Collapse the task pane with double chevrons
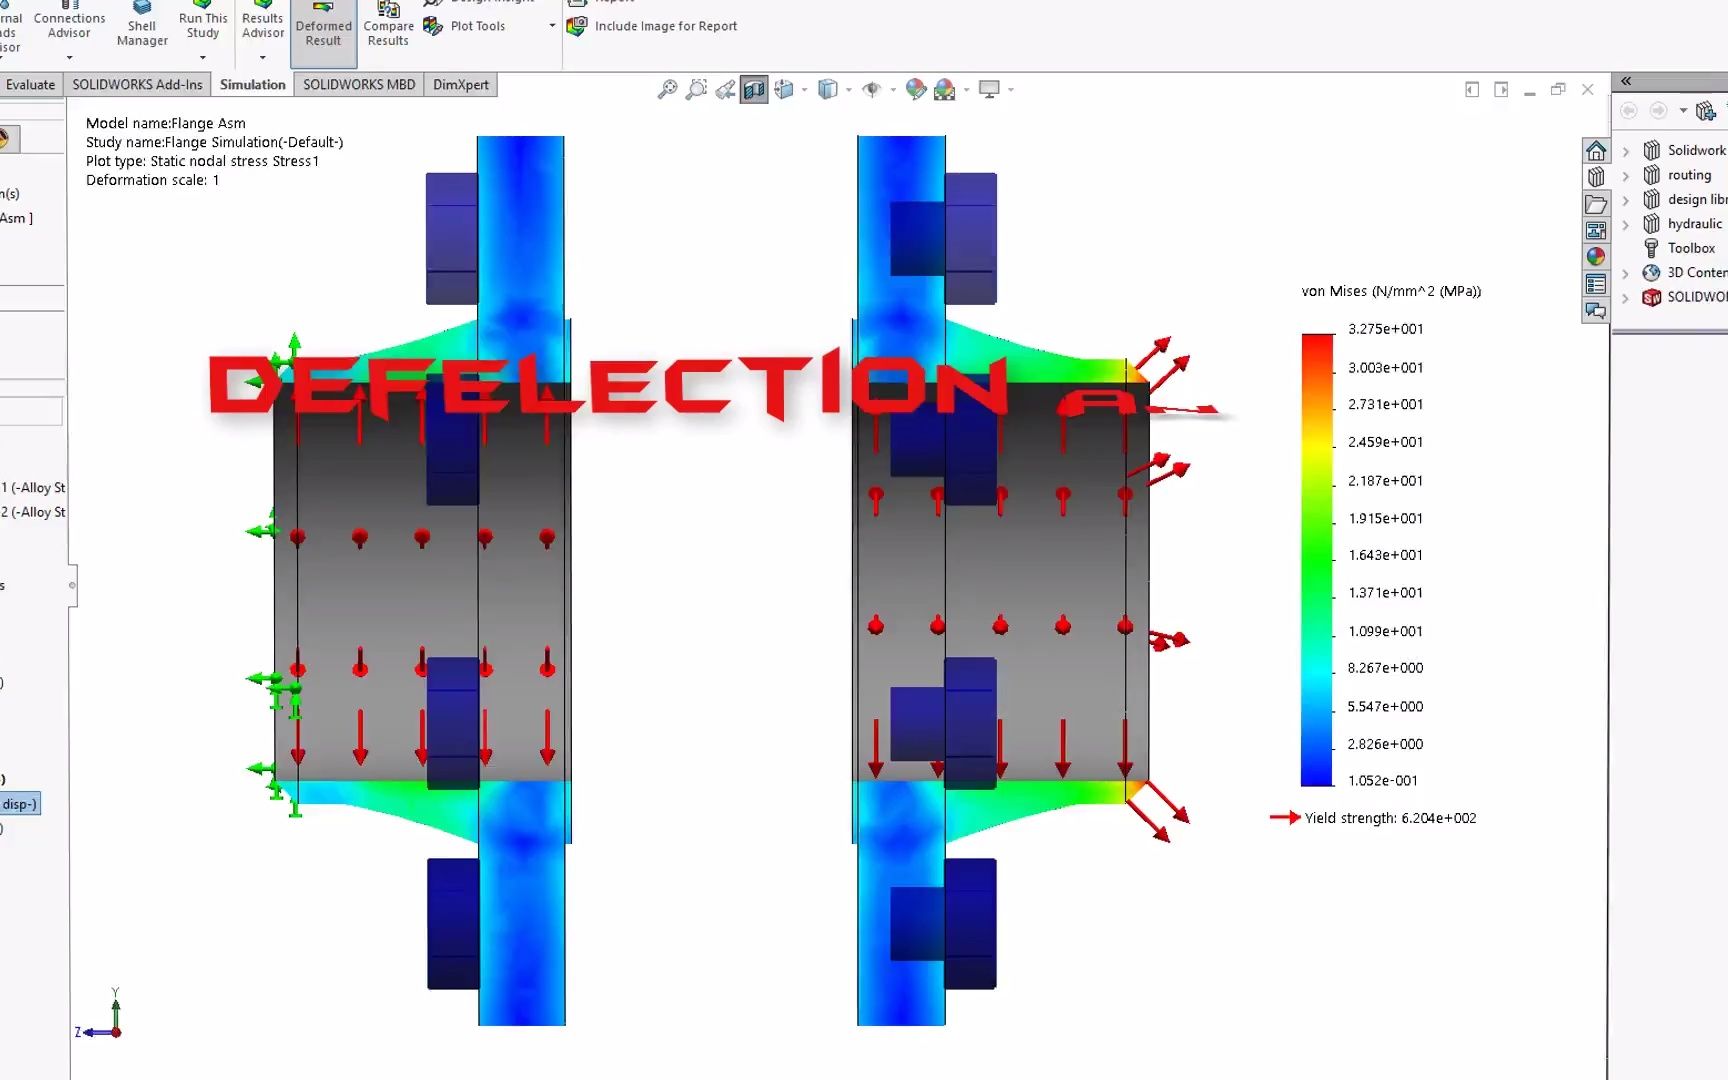1728x1080 pixels. [x=1626, y=80]
